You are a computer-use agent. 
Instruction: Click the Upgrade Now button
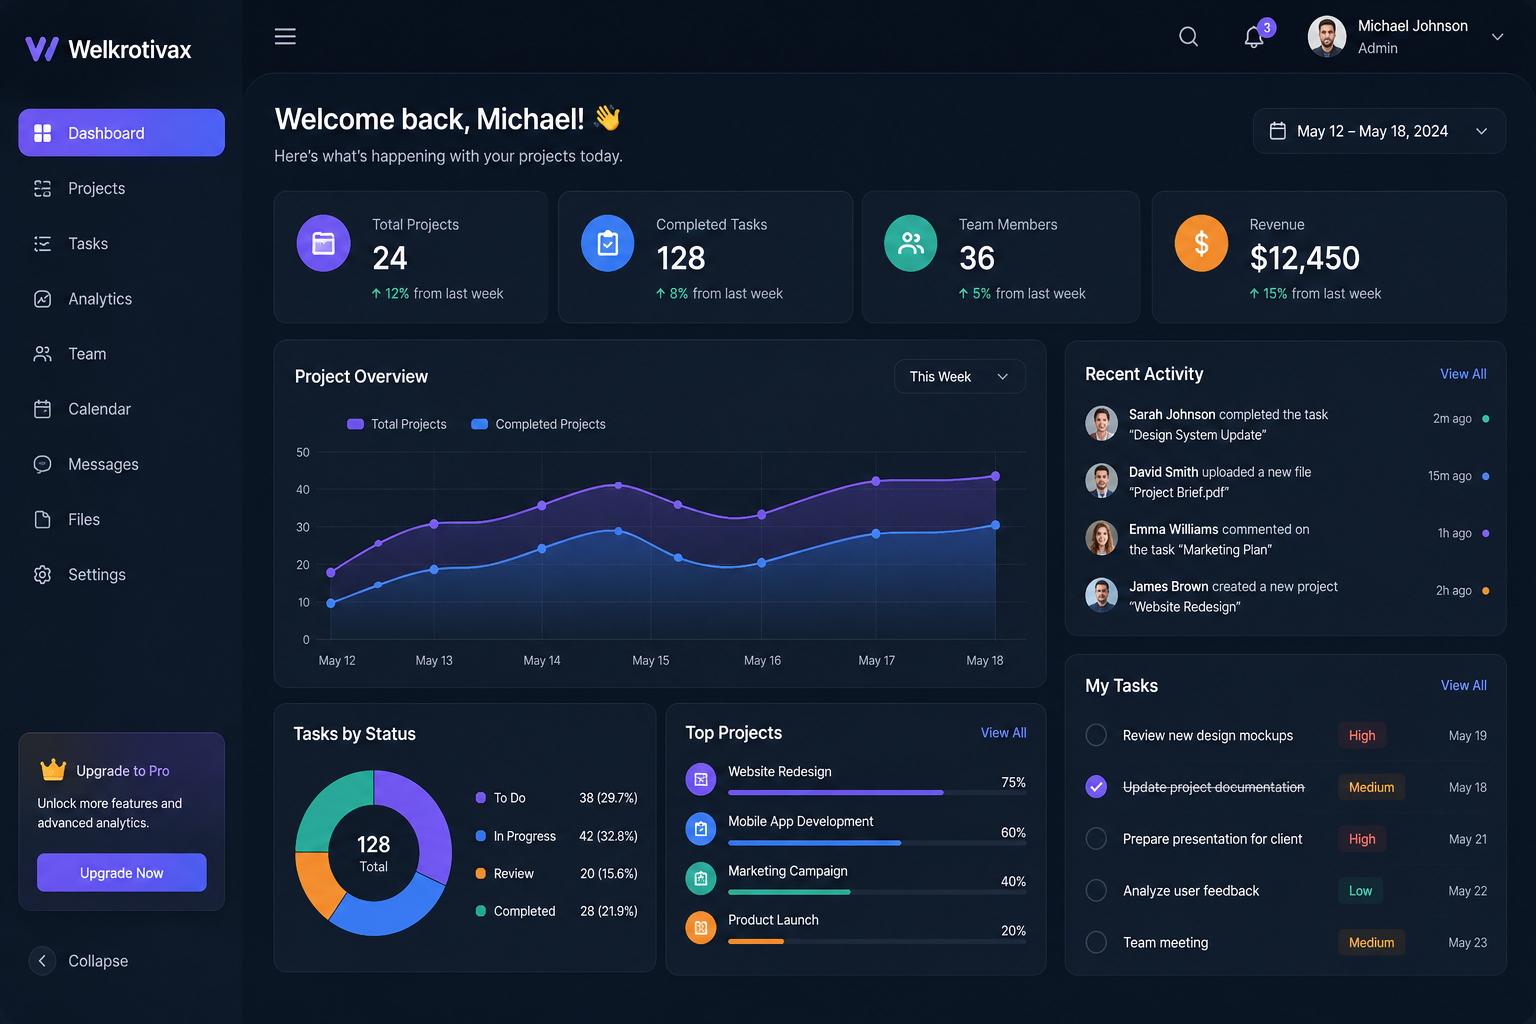pos(122,873)
